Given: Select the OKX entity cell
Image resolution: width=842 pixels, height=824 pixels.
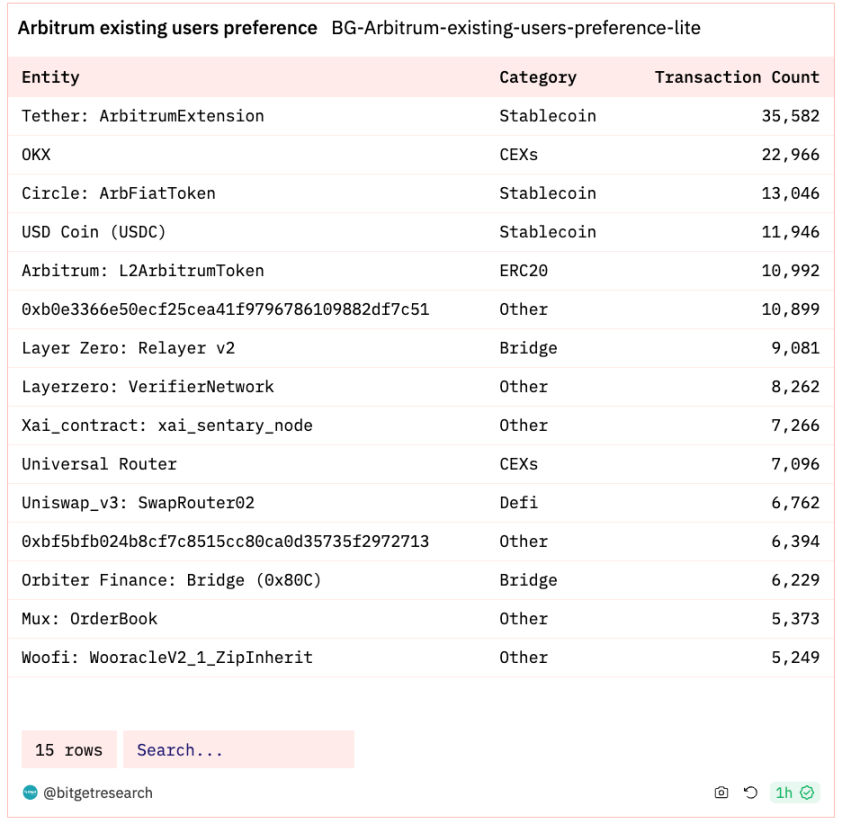Looking at the screenshot, I should pyautogui.click(x=36, y=155).
